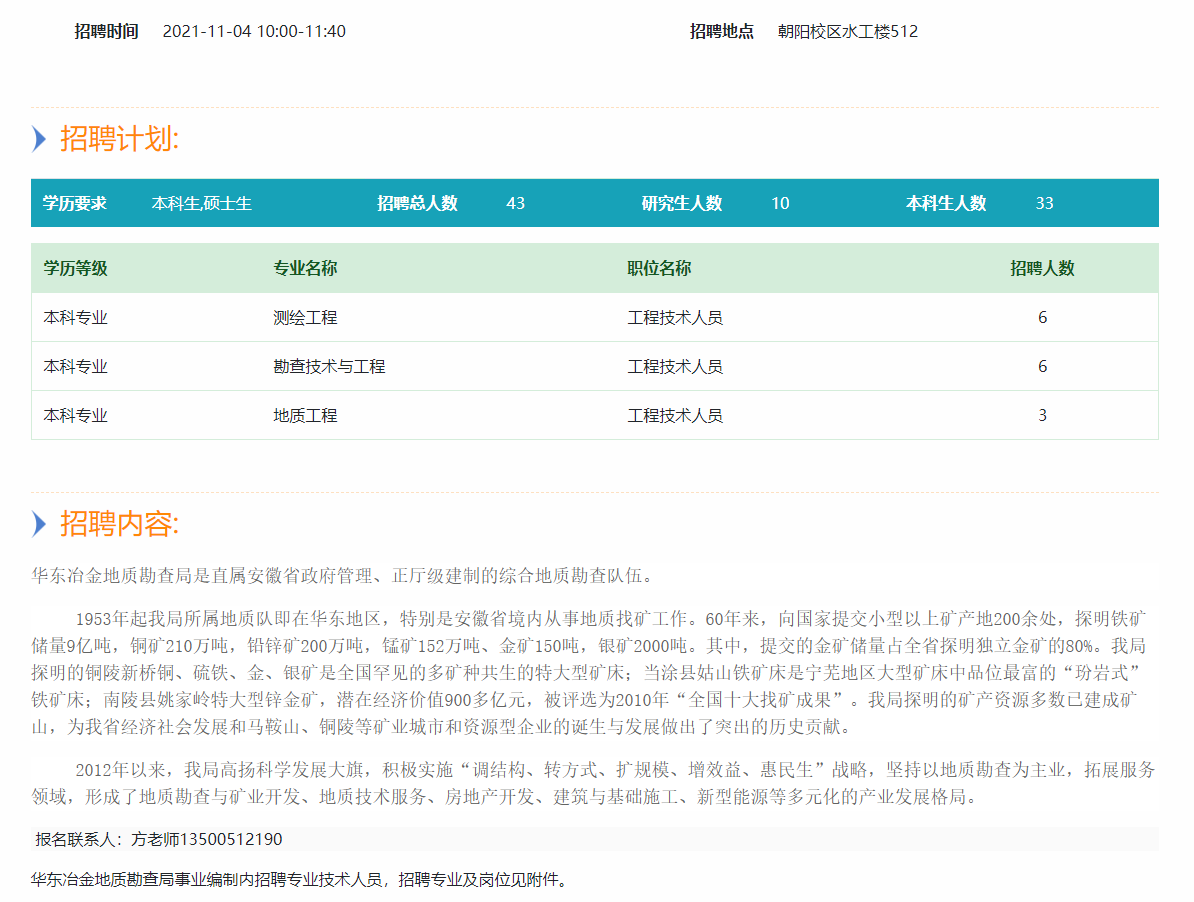
Task: Click the 招聘总人数 label
Action: pos(417,203)
